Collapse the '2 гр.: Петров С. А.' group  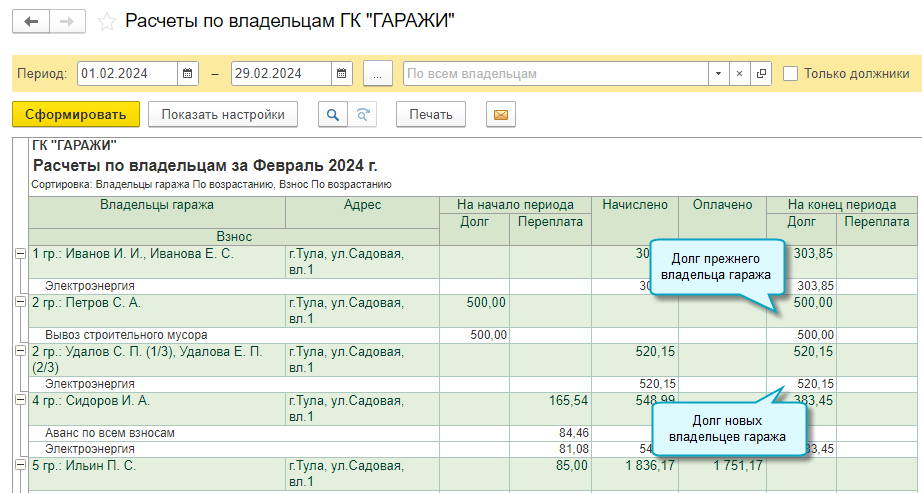20,302
